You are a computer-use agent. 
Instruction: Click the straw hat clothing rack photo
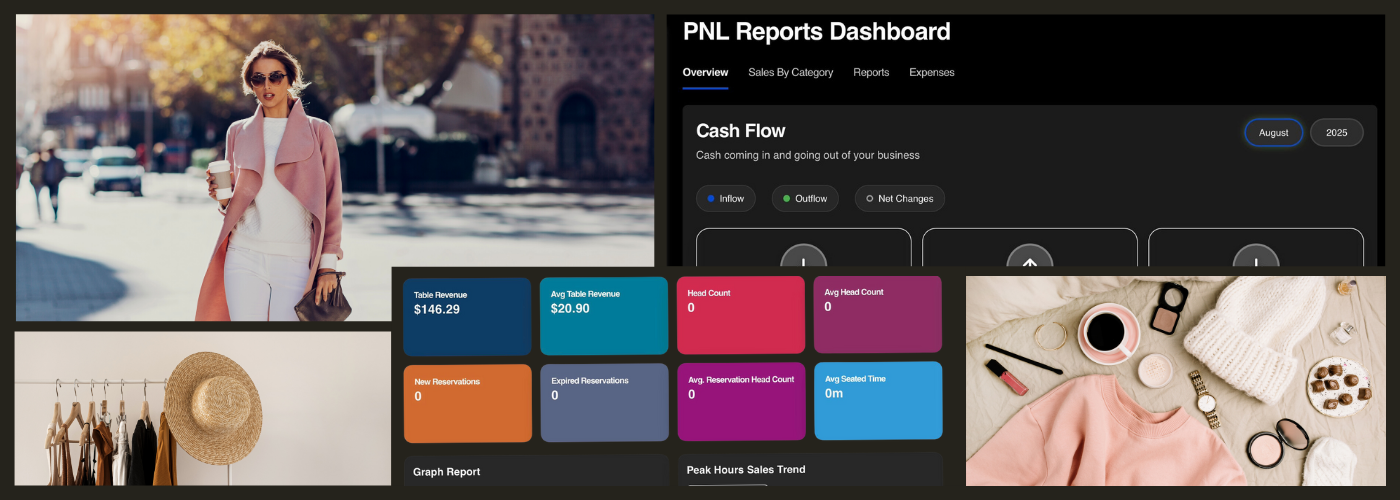click(x=202, y=408)
